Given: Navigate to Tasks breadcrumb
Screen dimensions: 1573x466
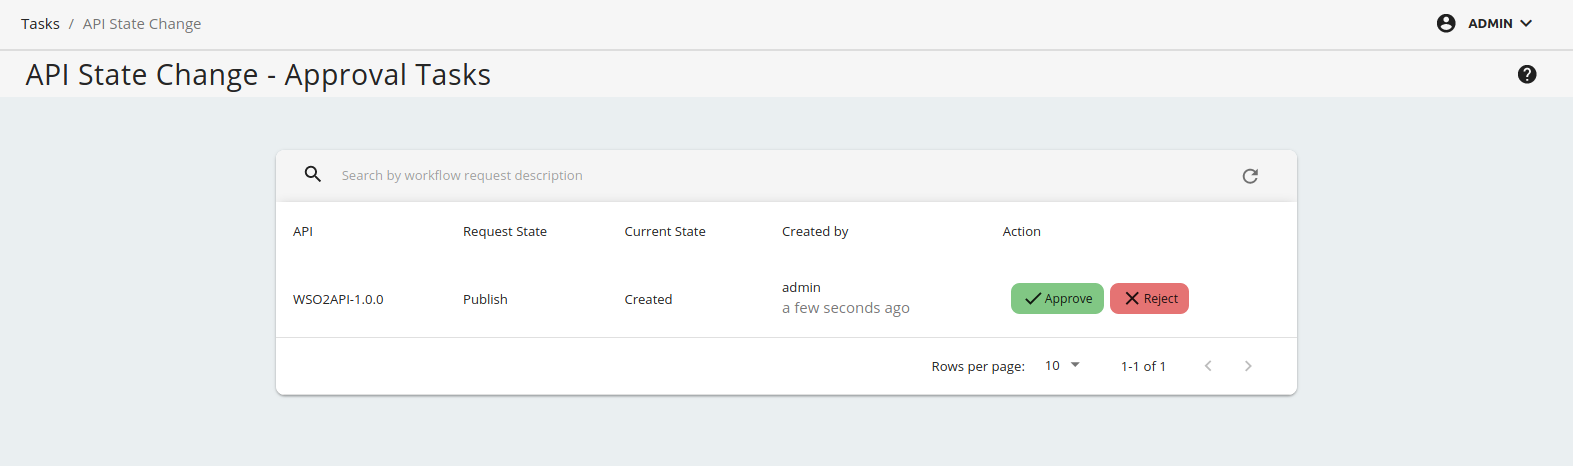Looking at the screenshot, I should [40, 24].
